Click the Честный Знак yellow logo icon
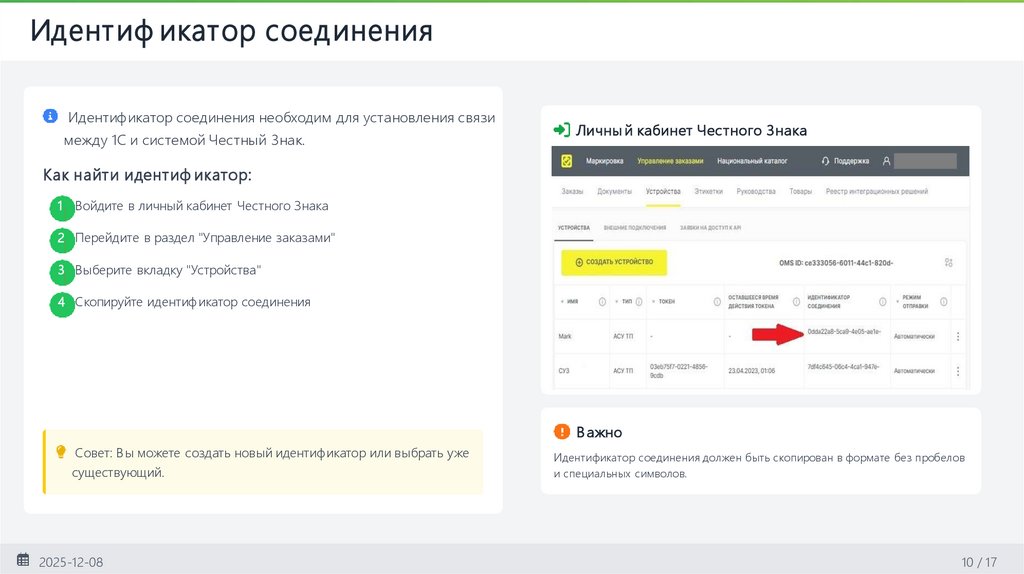1024x574 pixels. pyautogui.click(x=567, y=161)
